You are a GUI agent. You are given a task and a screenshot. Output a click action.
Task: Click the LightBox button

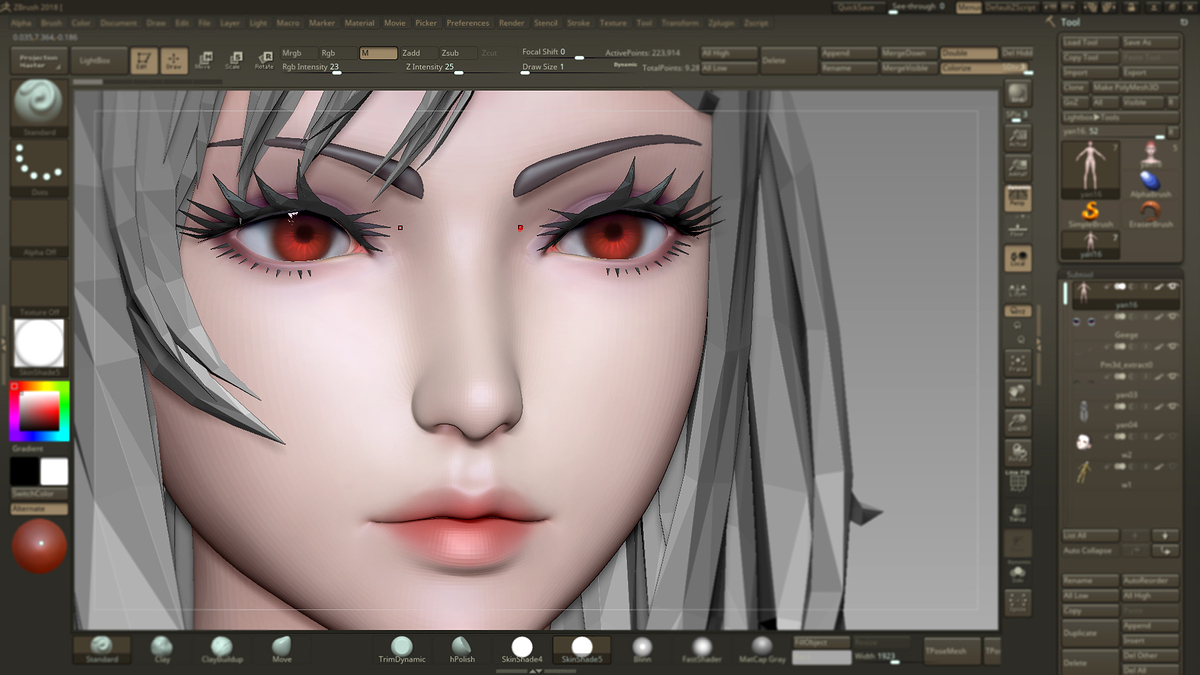97,61
